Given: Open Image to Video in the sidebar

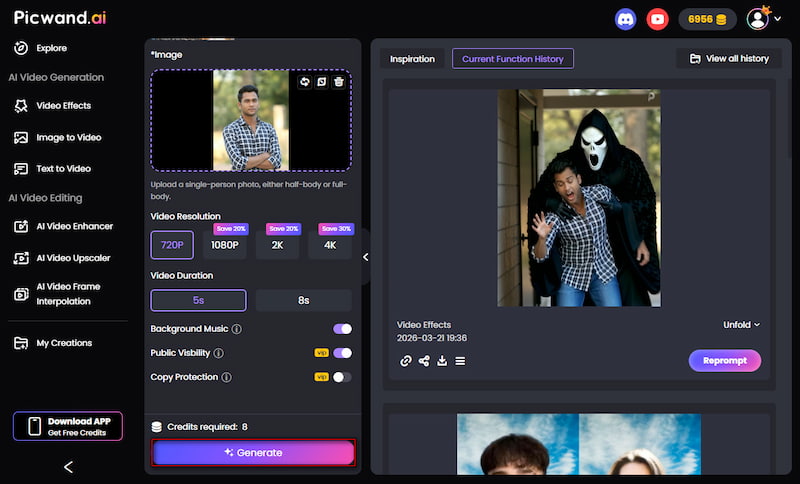Looking at the screenshot, I should click(x=58, y=137).
